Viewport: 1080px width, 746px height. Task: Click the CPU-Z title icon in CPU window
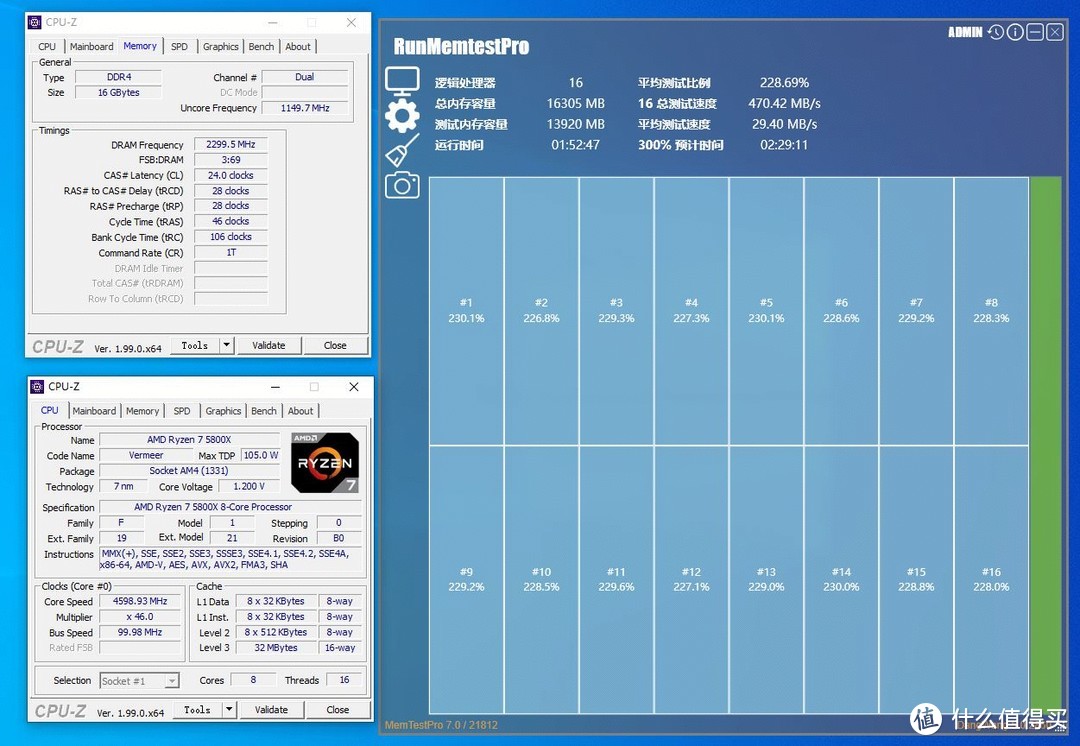point(38,387)
